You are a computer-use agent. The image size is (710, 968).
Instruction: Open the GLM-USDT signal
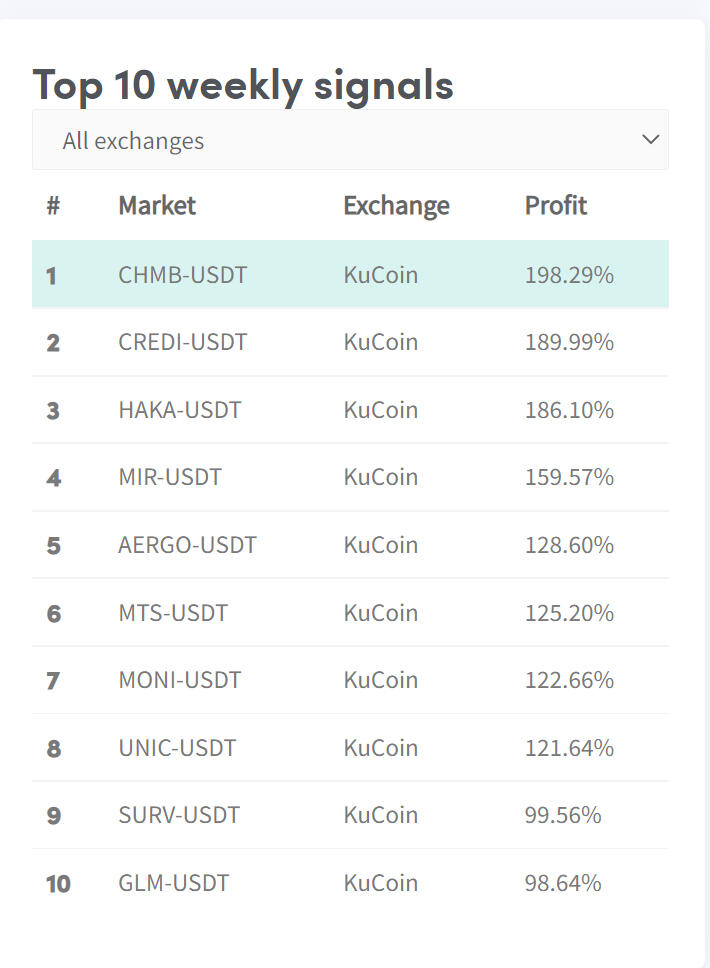(x=173, y=883)
